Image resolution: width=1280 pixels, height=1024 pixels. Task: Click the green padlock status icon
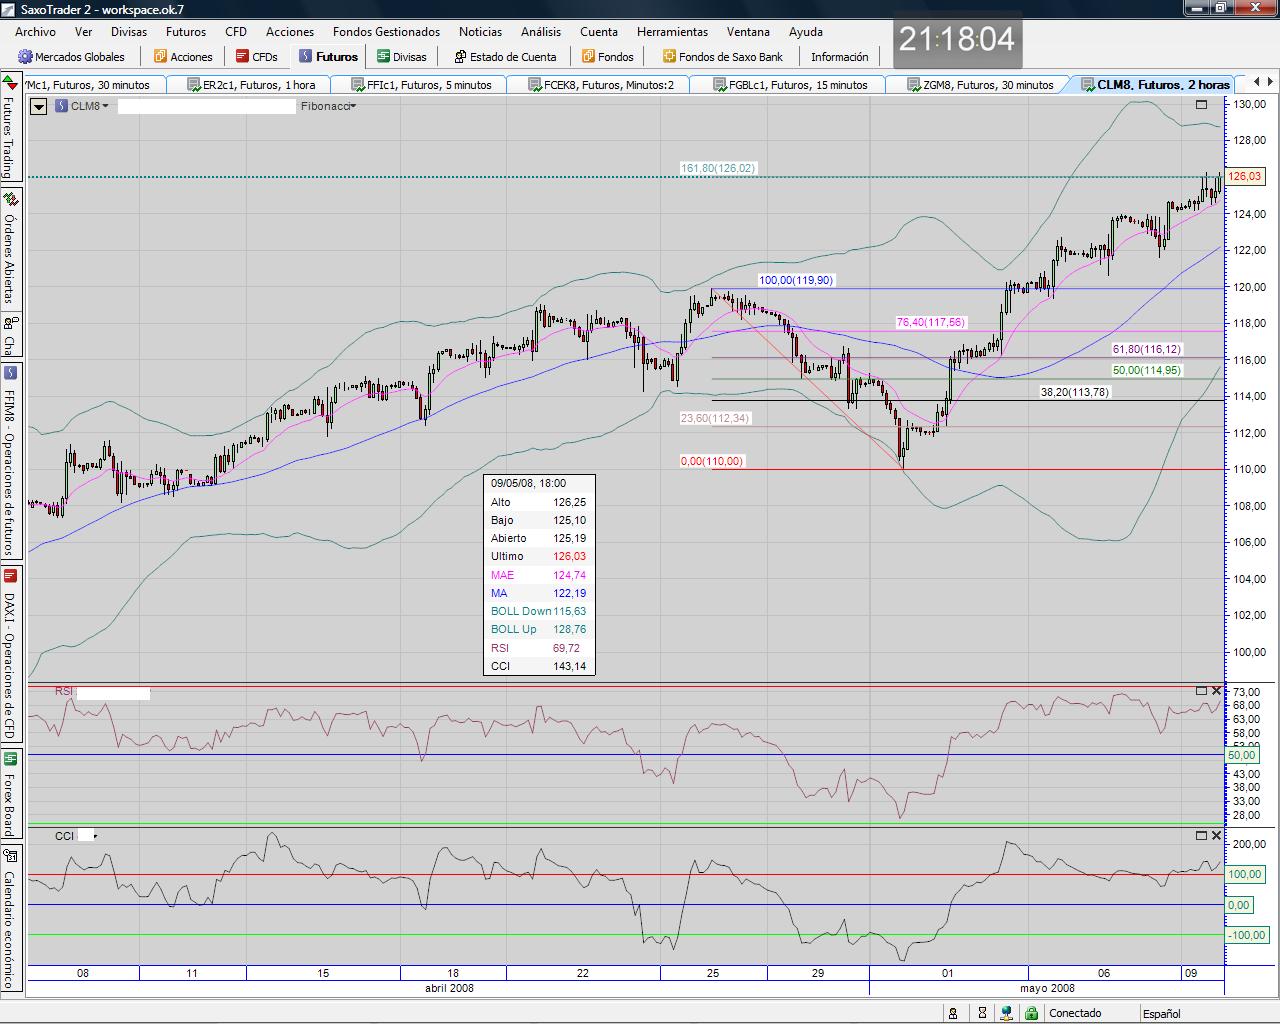pyautogui.click(x=1031, y=1013)
